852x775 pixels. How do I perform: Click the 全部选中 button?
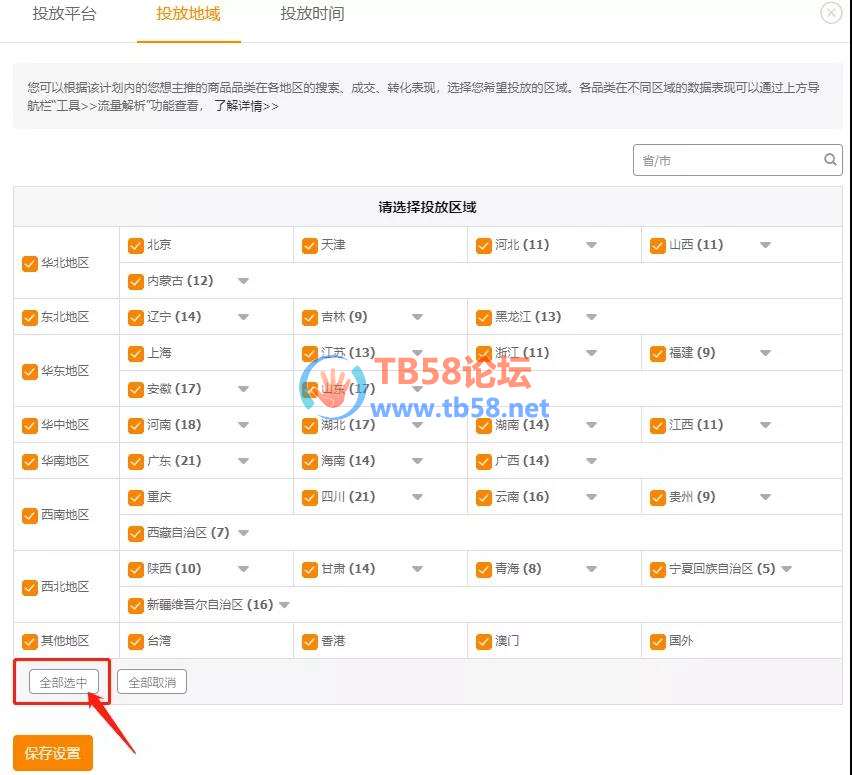(63, 683)
